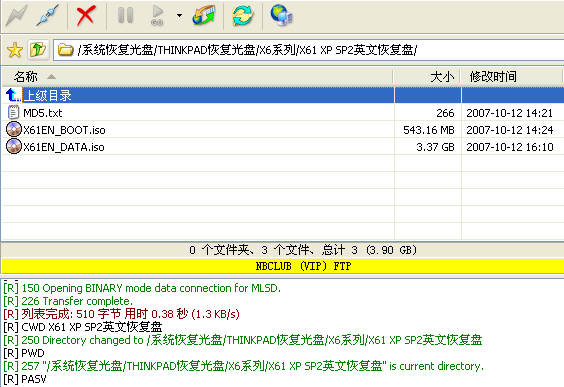Click the disconnect plug icon
The height and width of the screenshot is (387, 564).
pyautogui.click(x=47, y=15)
